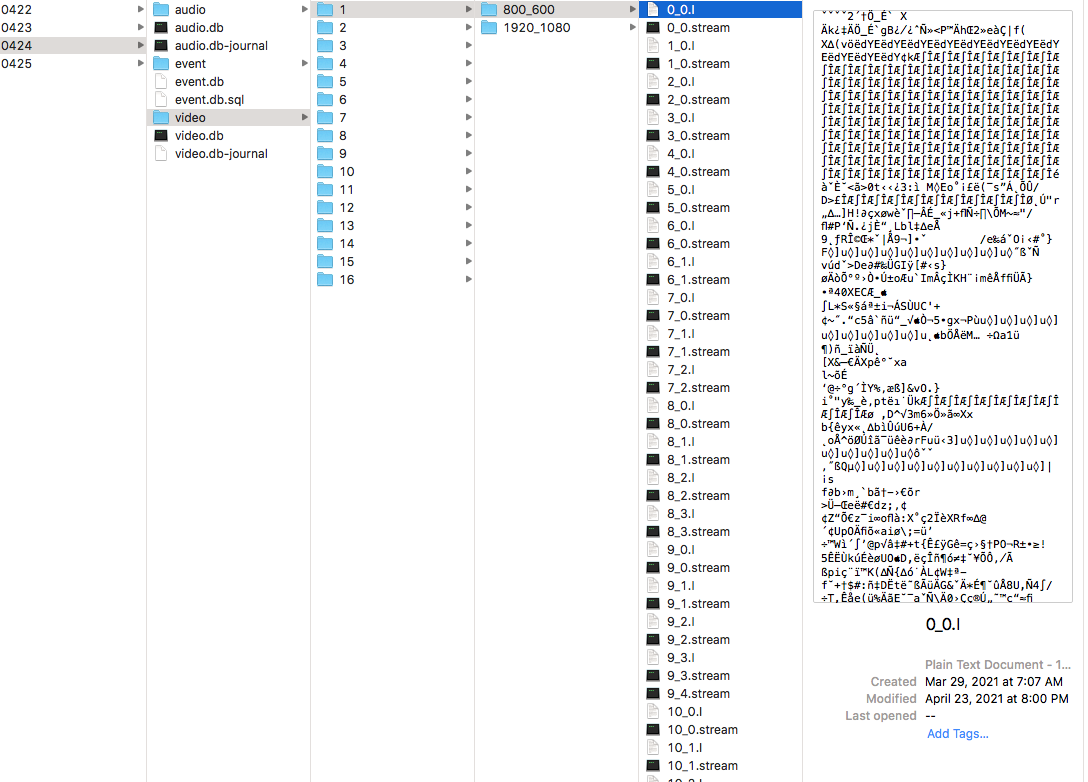
Task: Click folder icon for folder 12
Action: pos(325,207)
